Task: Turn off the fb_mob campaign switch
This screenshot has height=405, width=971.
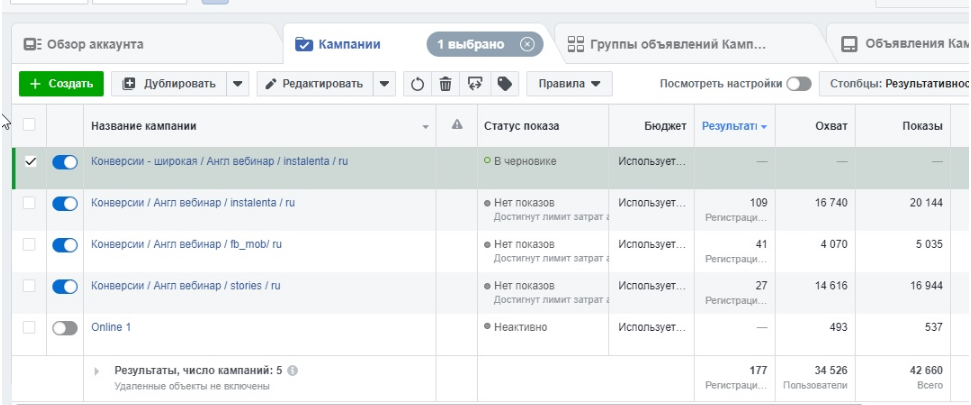Action: click(x=65, y=245)
